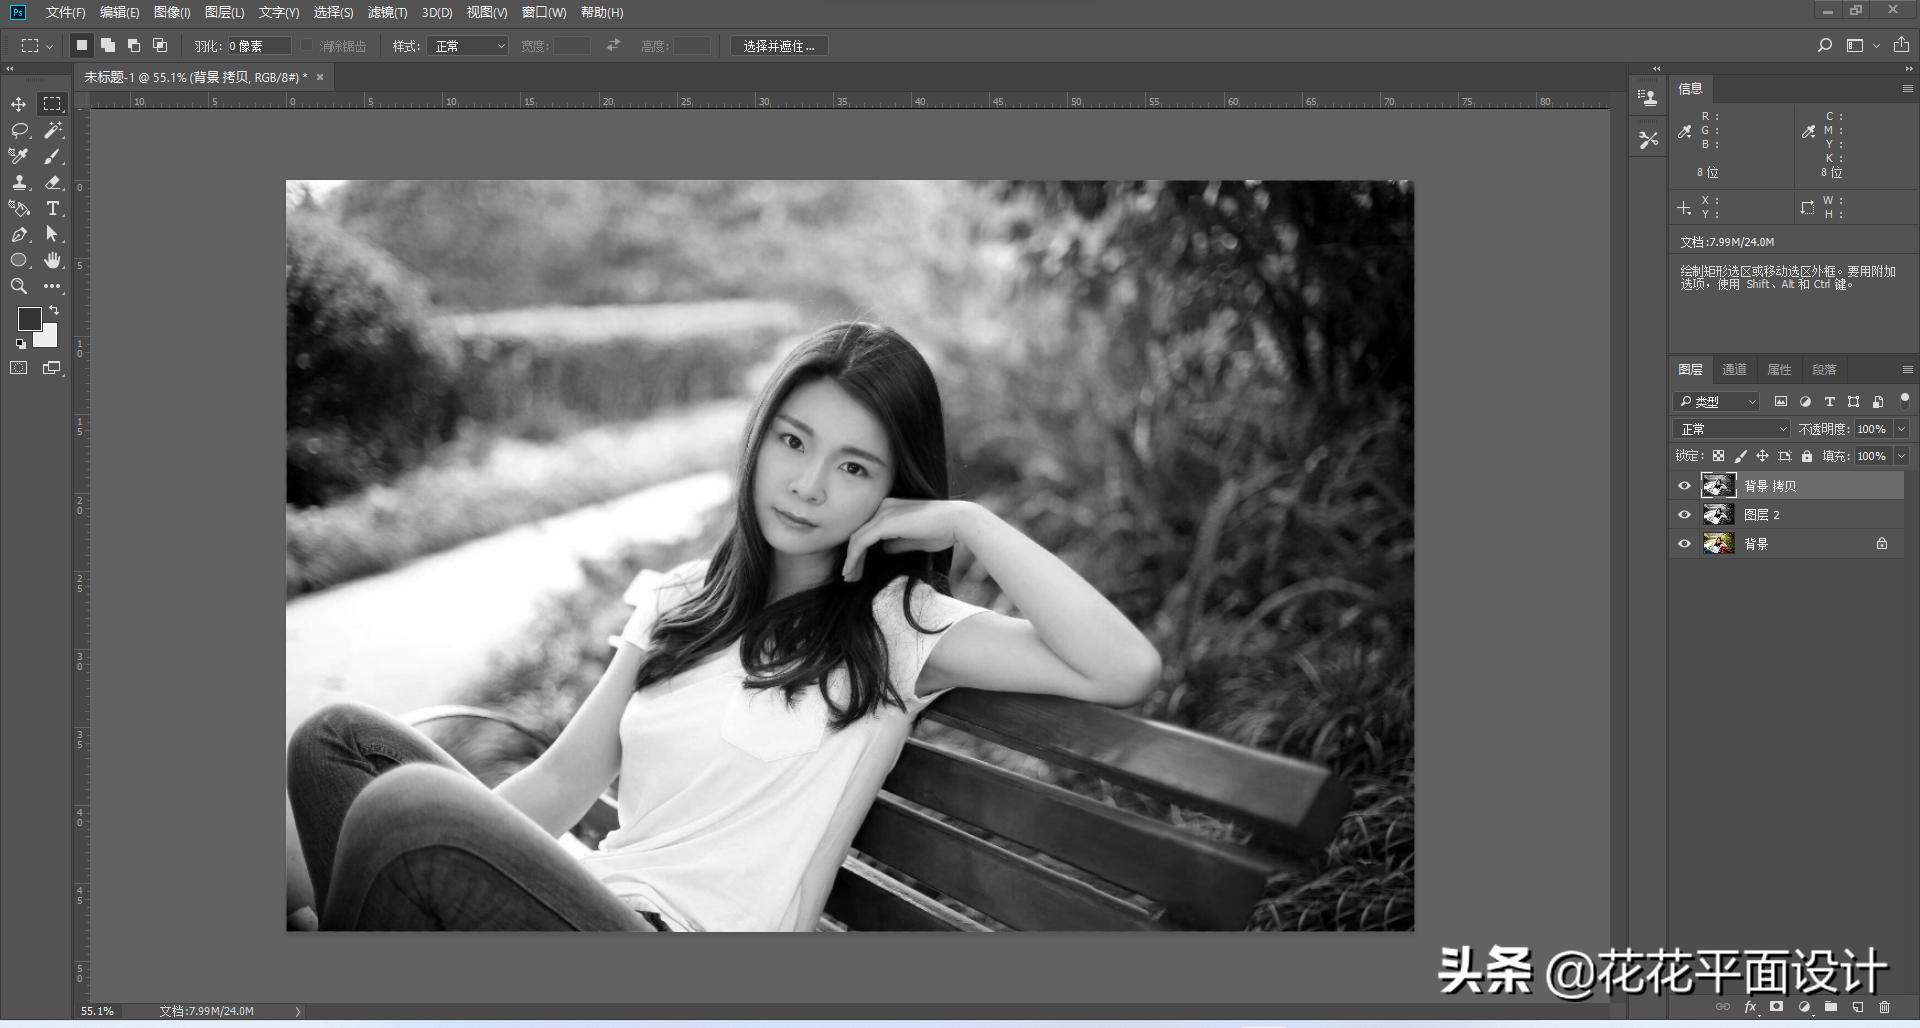Switch to the 通道 tab
The image size is (1920, 1028).
tap(1734, 370)
